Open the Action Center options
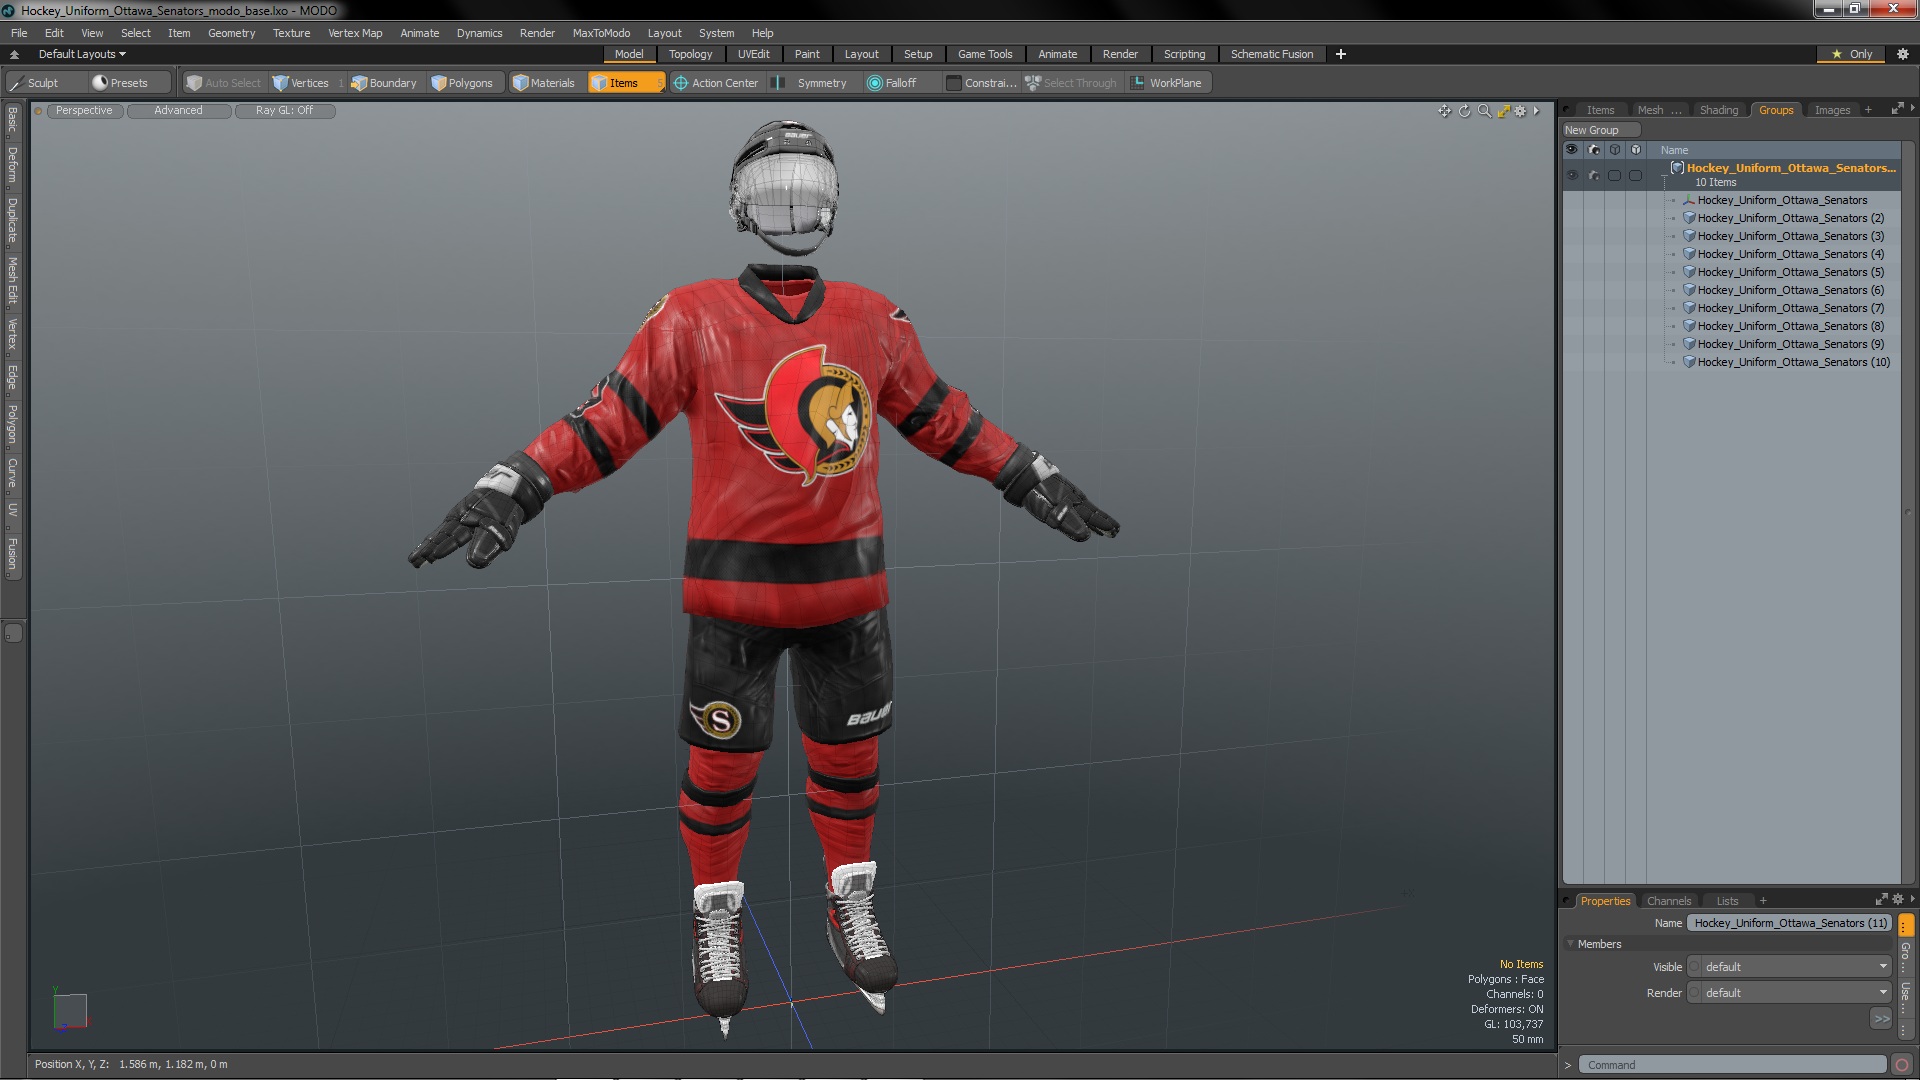Screen dimensions: 1920x1080 click(716, 83)
